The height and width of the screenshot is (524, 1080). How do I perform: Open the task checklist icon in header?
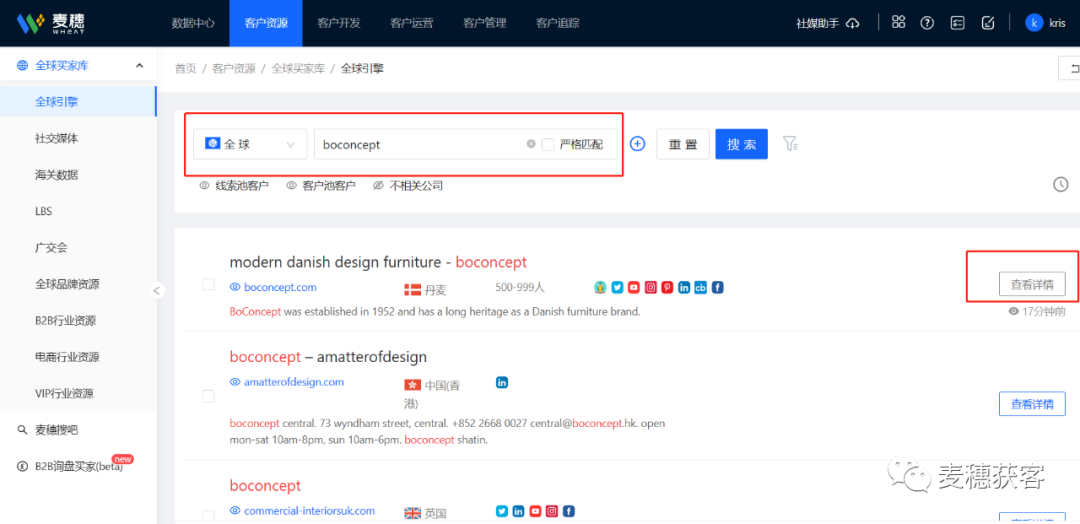[x=957, y=23]
